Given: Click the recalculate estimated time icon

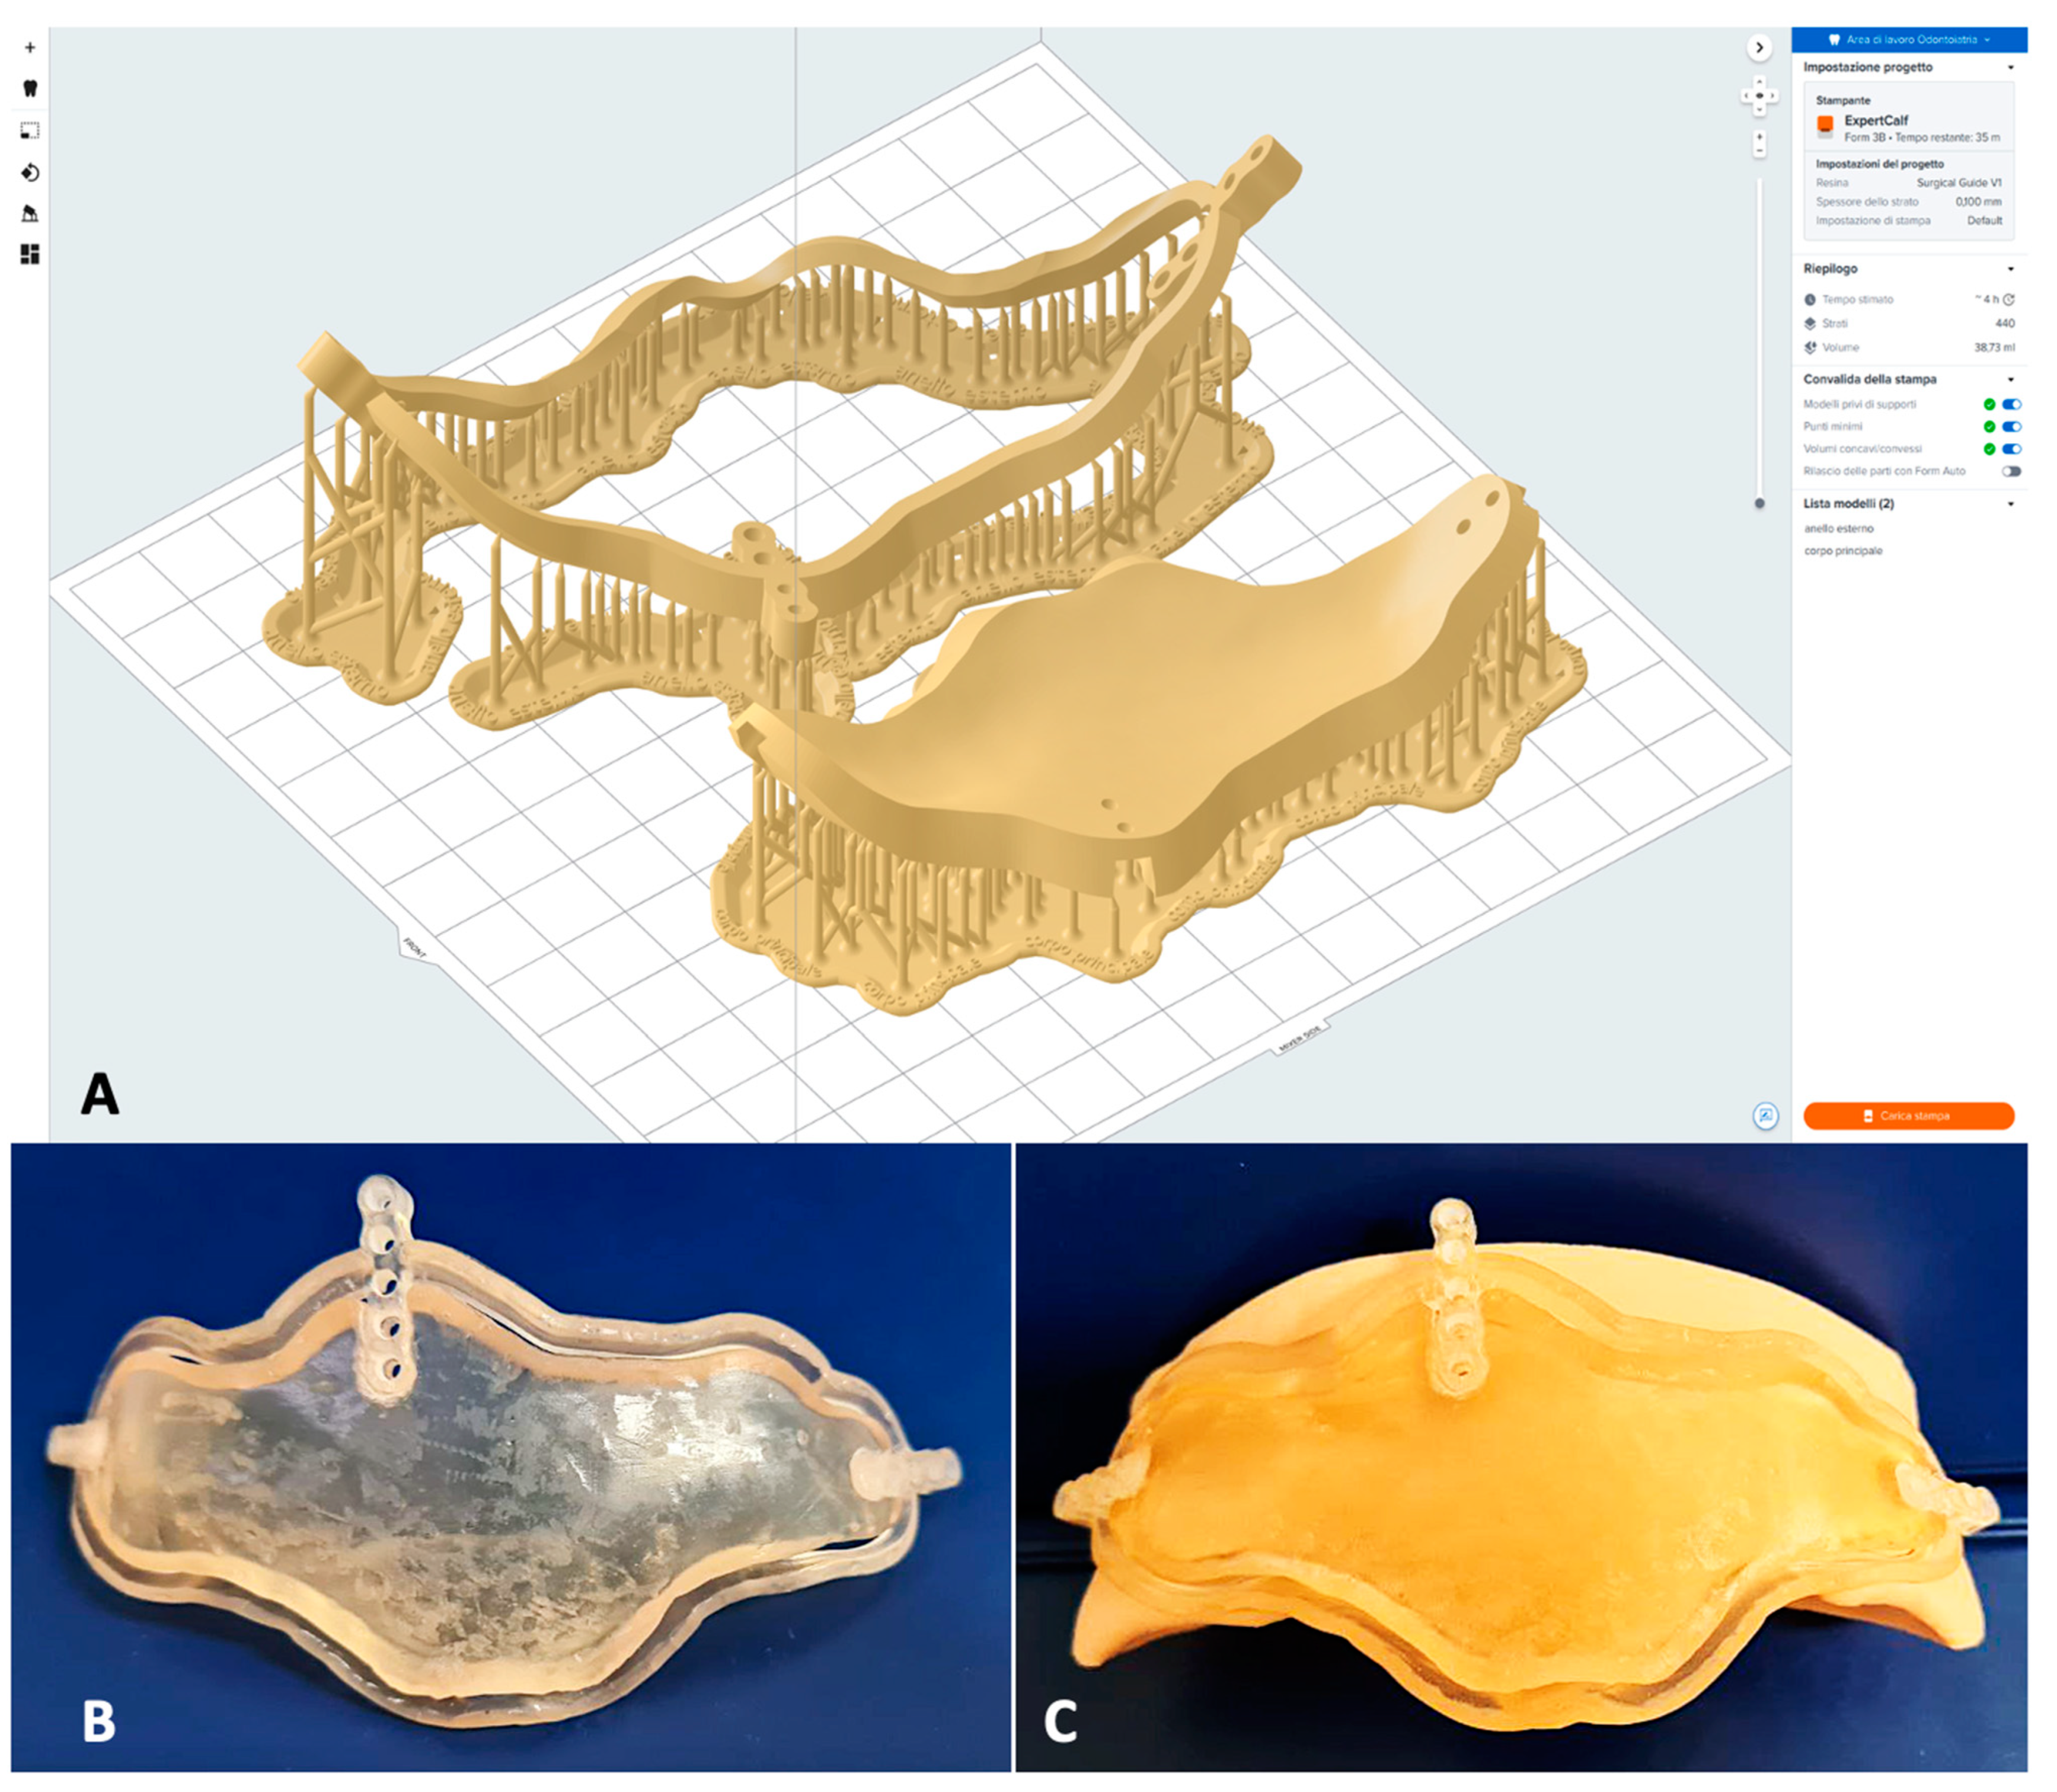Looking at the screenshot, I should pos(2009,299).
